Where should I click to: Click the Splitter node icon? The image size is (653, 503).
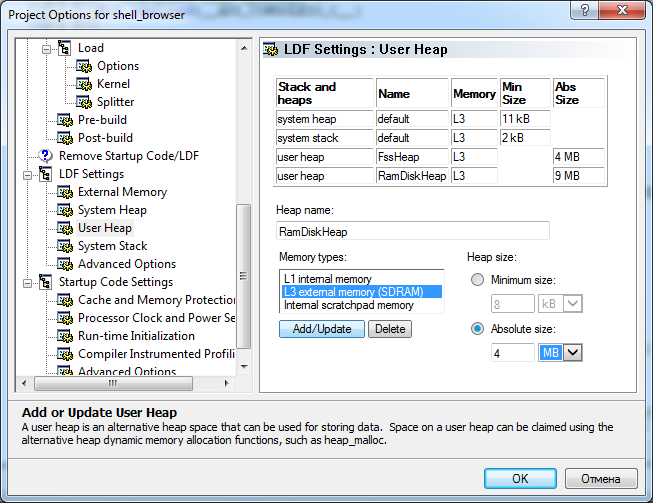coord(85,102)
